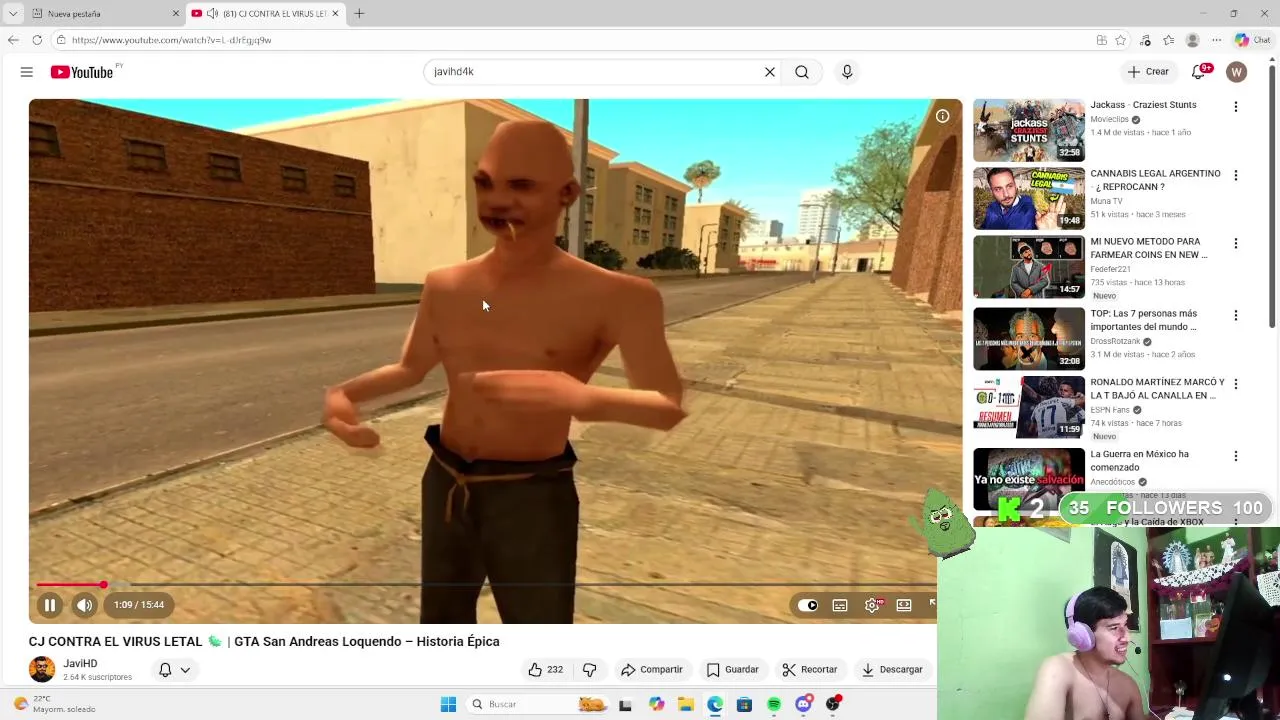Screen dimensions: 1280x720
Task: Click the video info card icon
Action: [x=942, y=116]
